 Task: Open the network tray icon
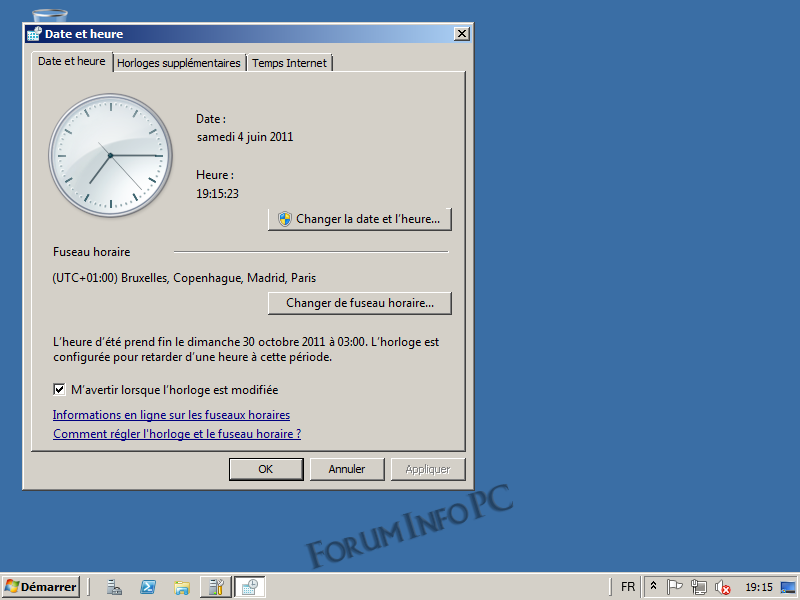[698, 588]
